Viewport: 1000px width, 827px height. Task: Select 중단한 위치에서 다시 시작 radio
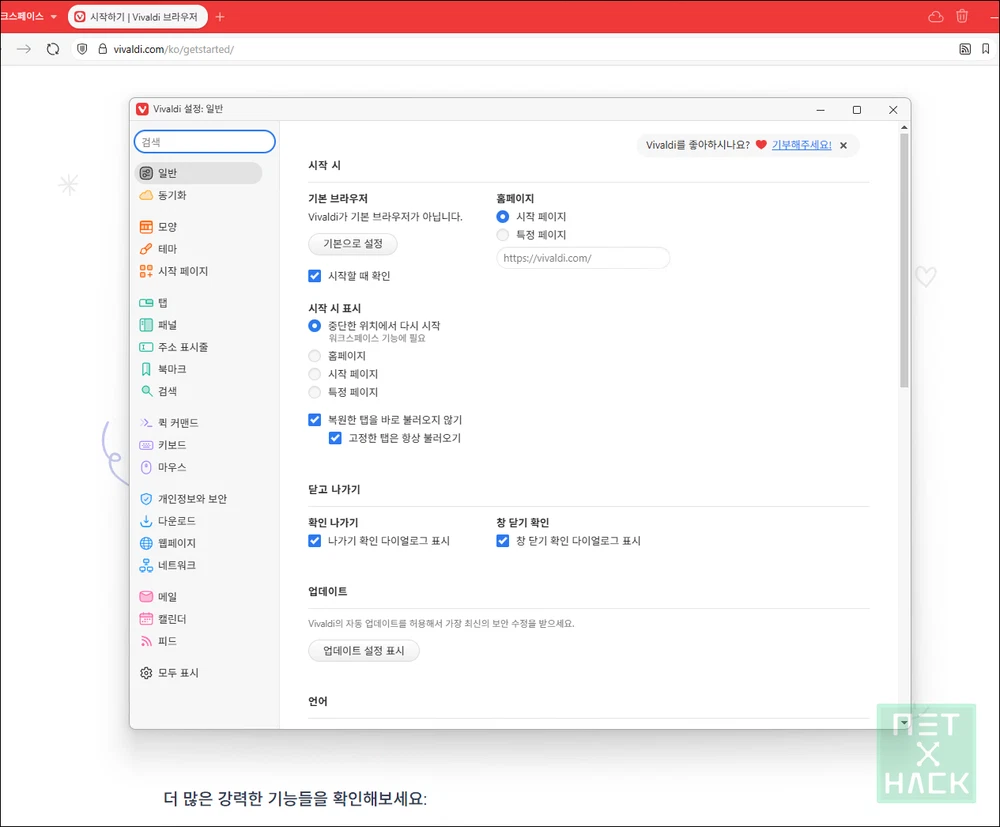pos(314,326)
